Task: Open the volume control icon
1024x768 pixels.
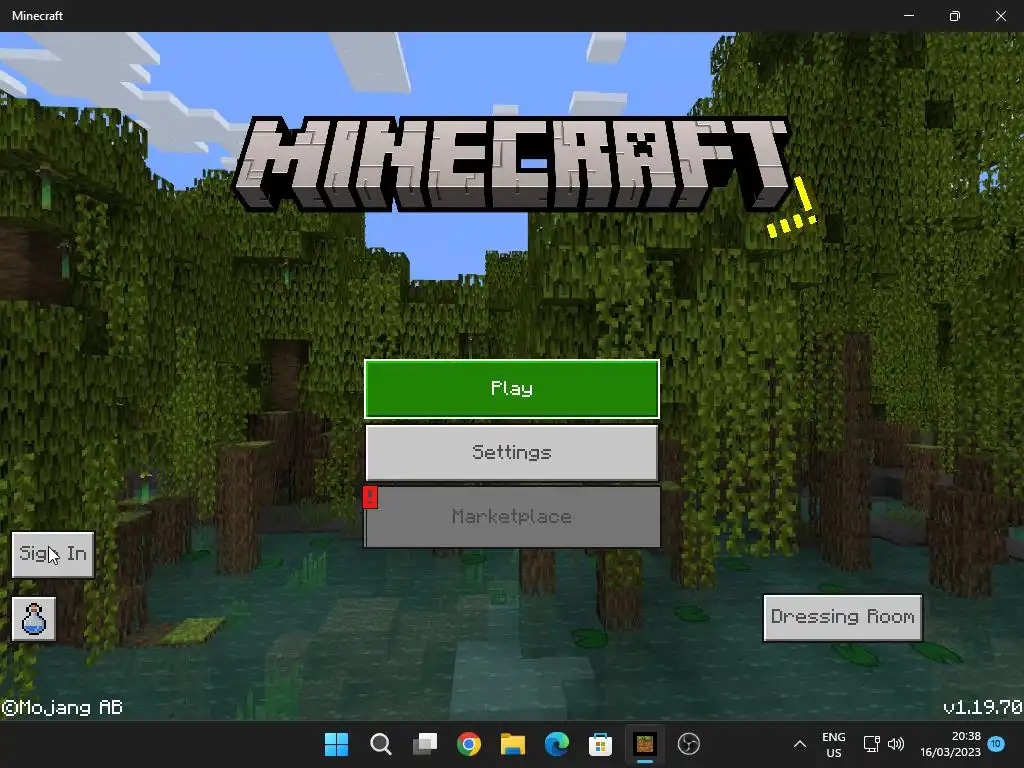Action: (896, 744)
